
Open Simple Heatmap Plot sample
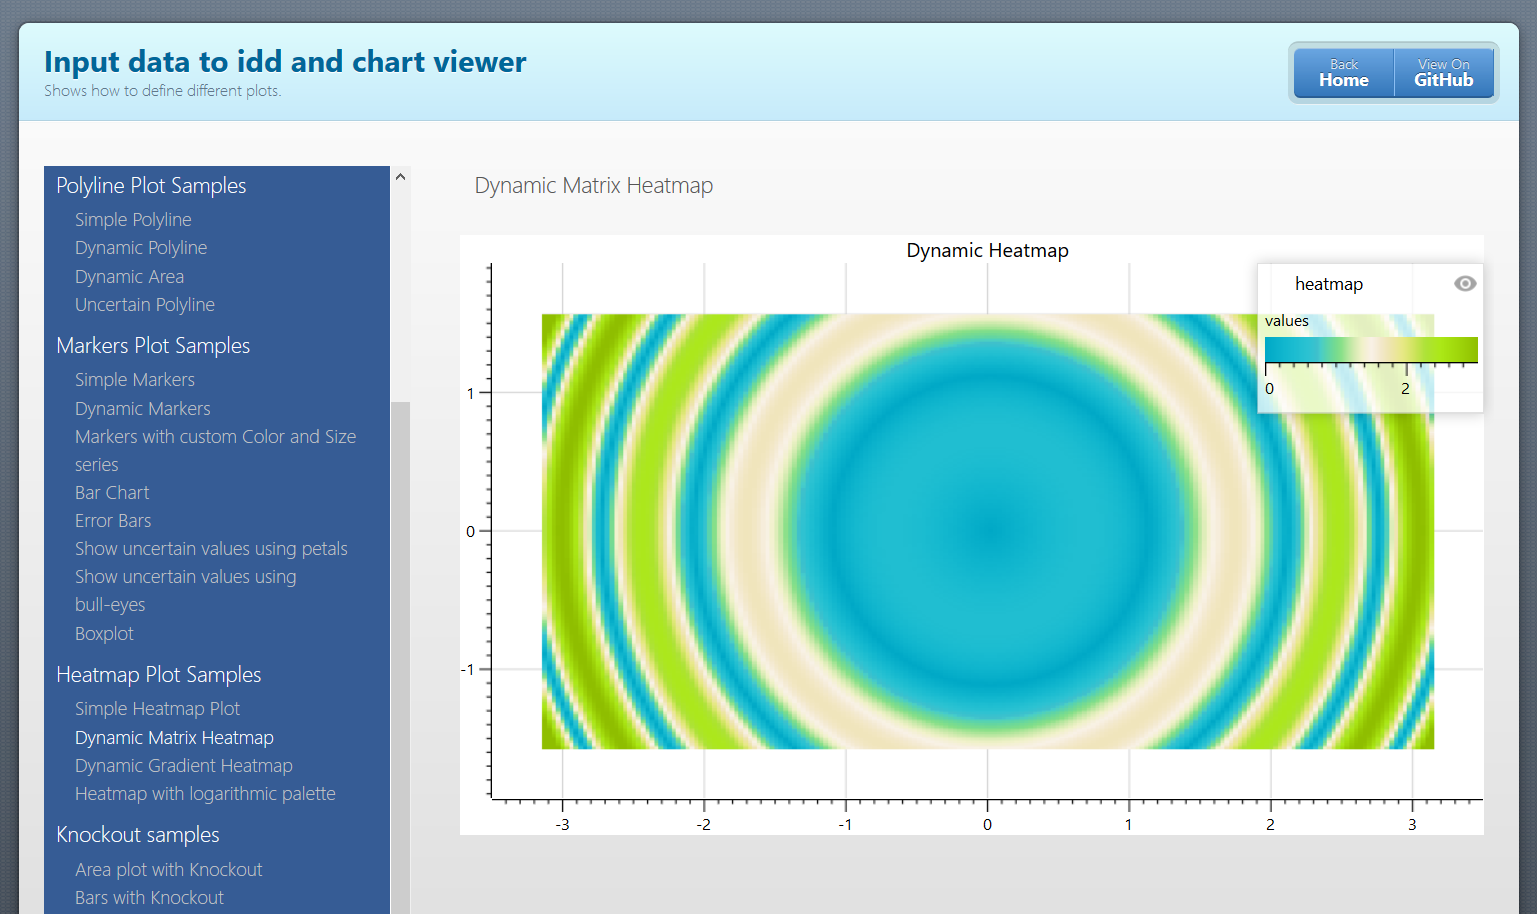click(x=157, y=709)
